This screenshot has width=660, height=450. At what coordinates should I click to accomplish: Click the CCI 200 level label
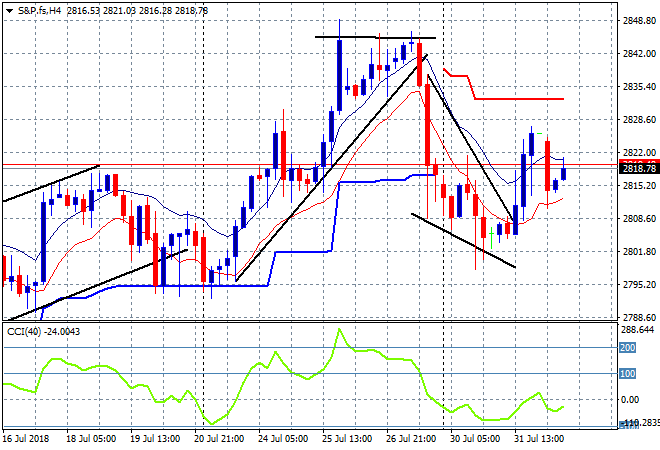click(x=628, y=348)
